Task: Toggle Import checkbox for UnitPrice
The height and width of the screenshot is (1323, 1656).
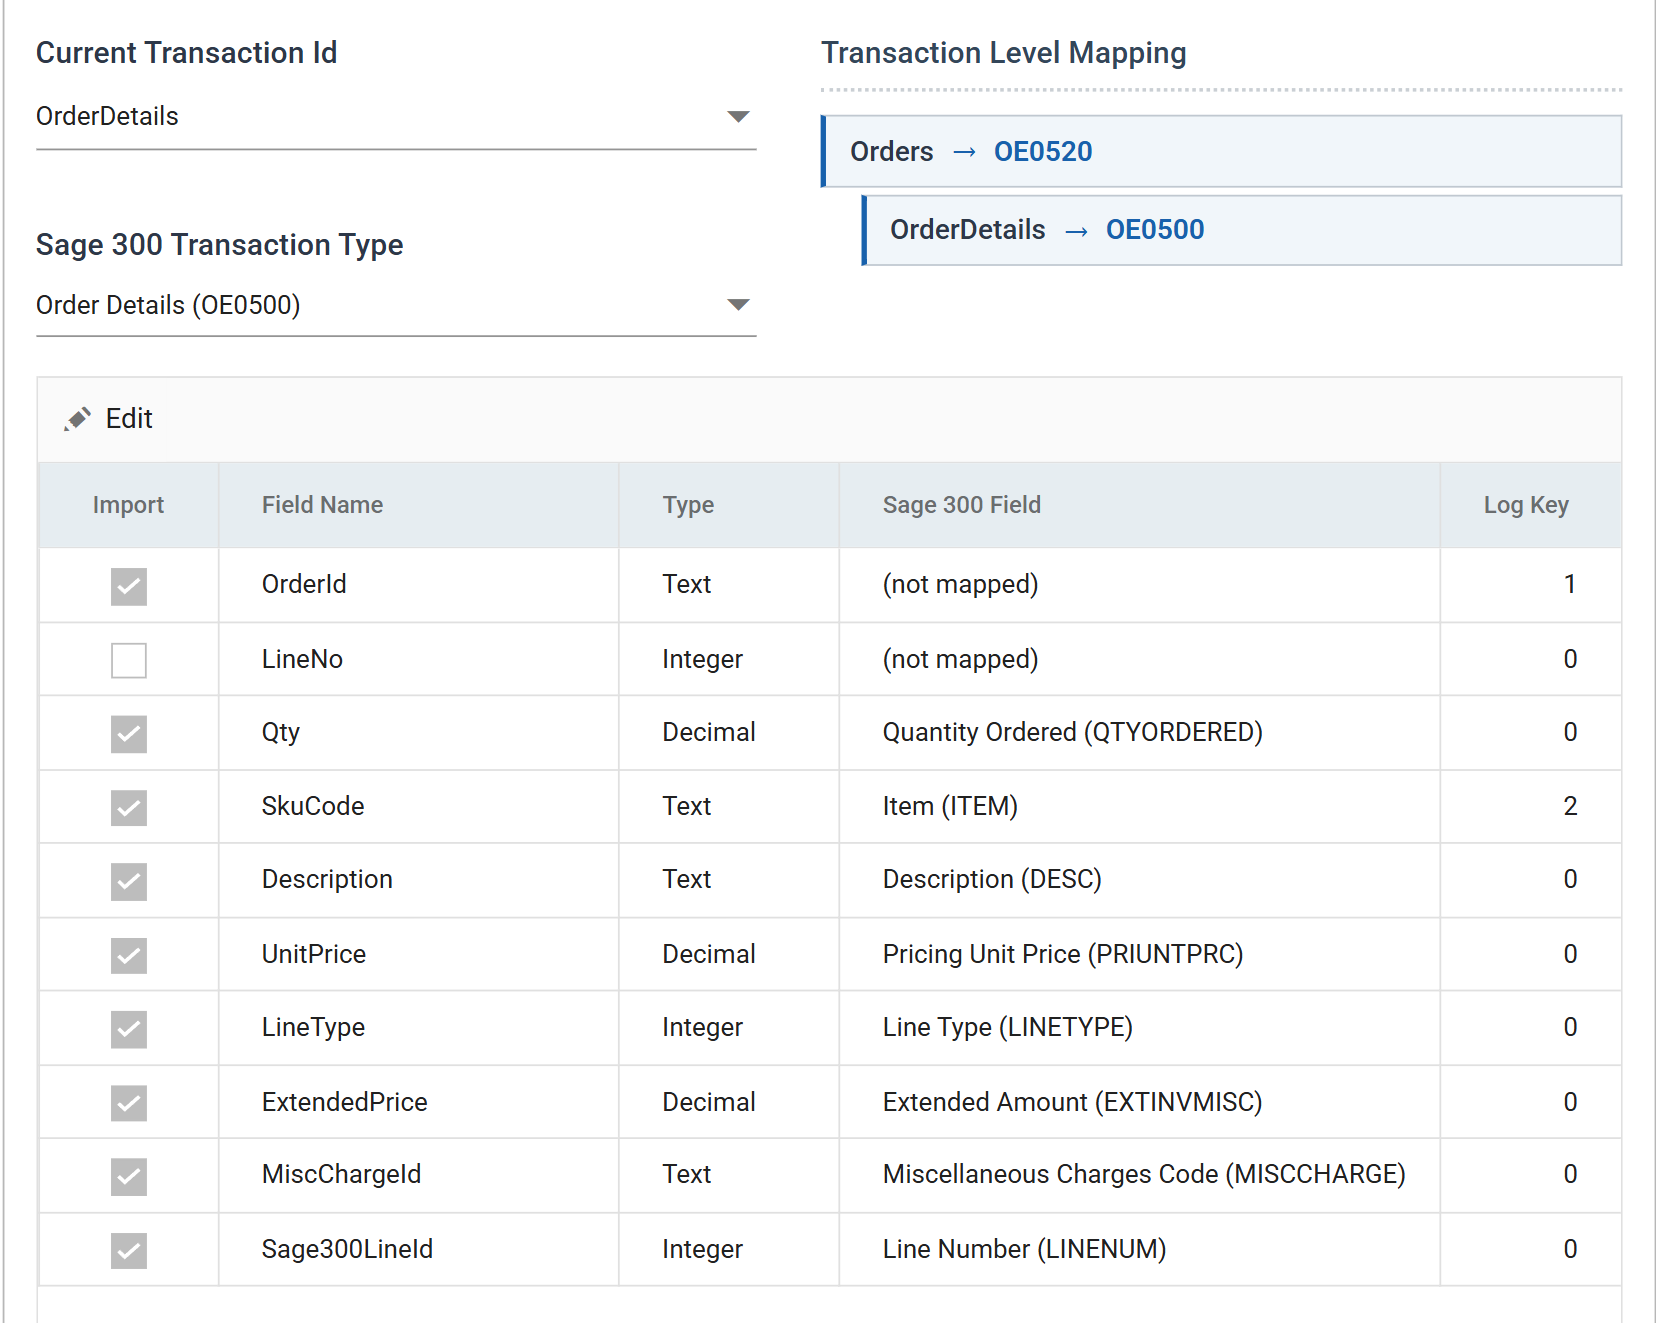Action: (129, 956)
